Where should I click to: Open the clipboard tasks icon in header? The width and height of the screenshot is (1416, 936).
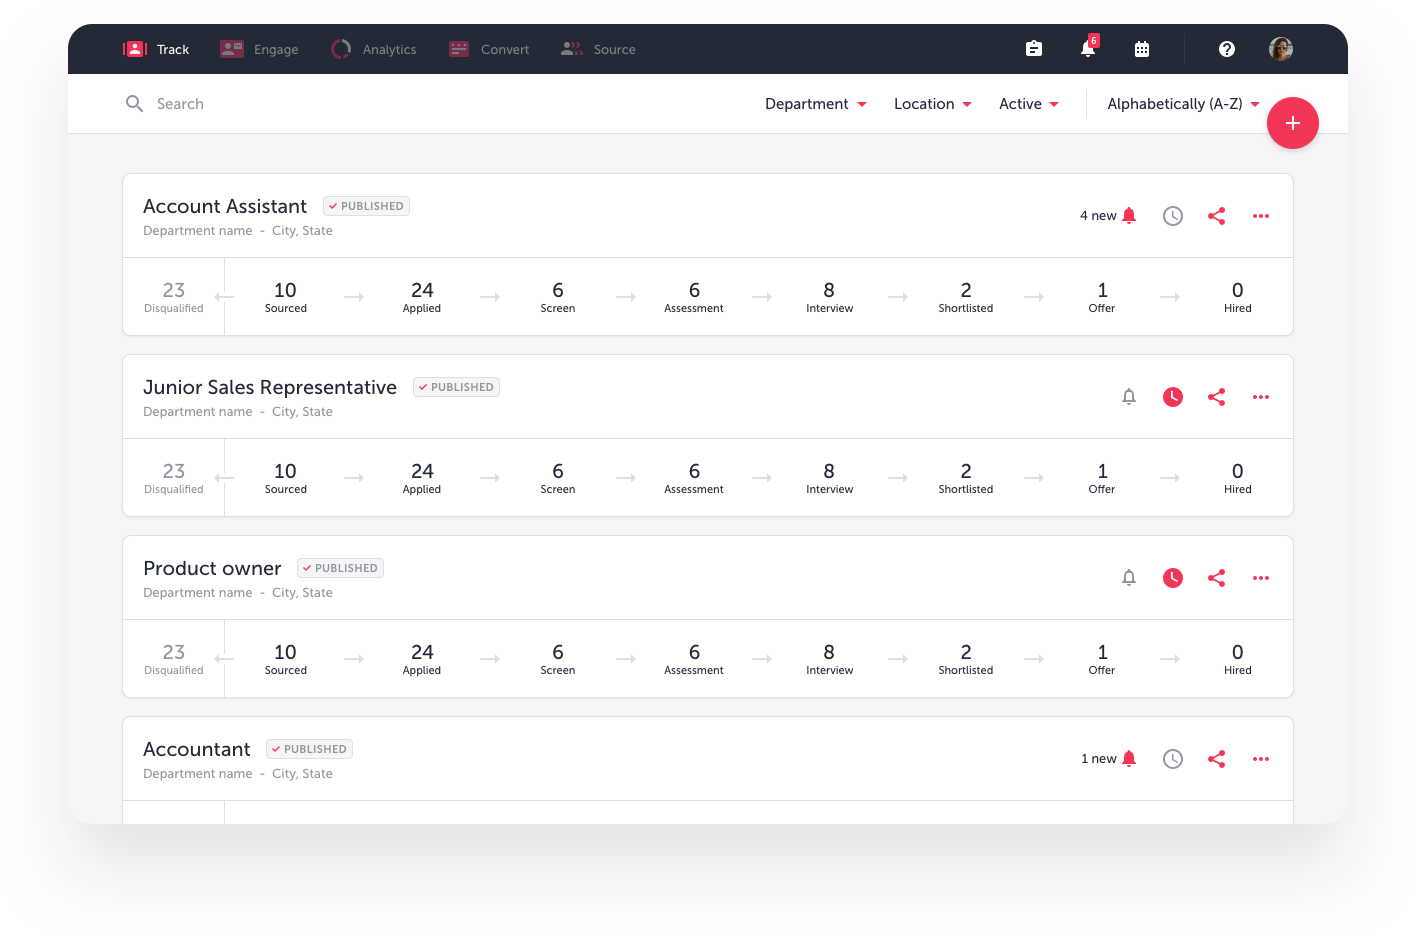coord(1034,49)
